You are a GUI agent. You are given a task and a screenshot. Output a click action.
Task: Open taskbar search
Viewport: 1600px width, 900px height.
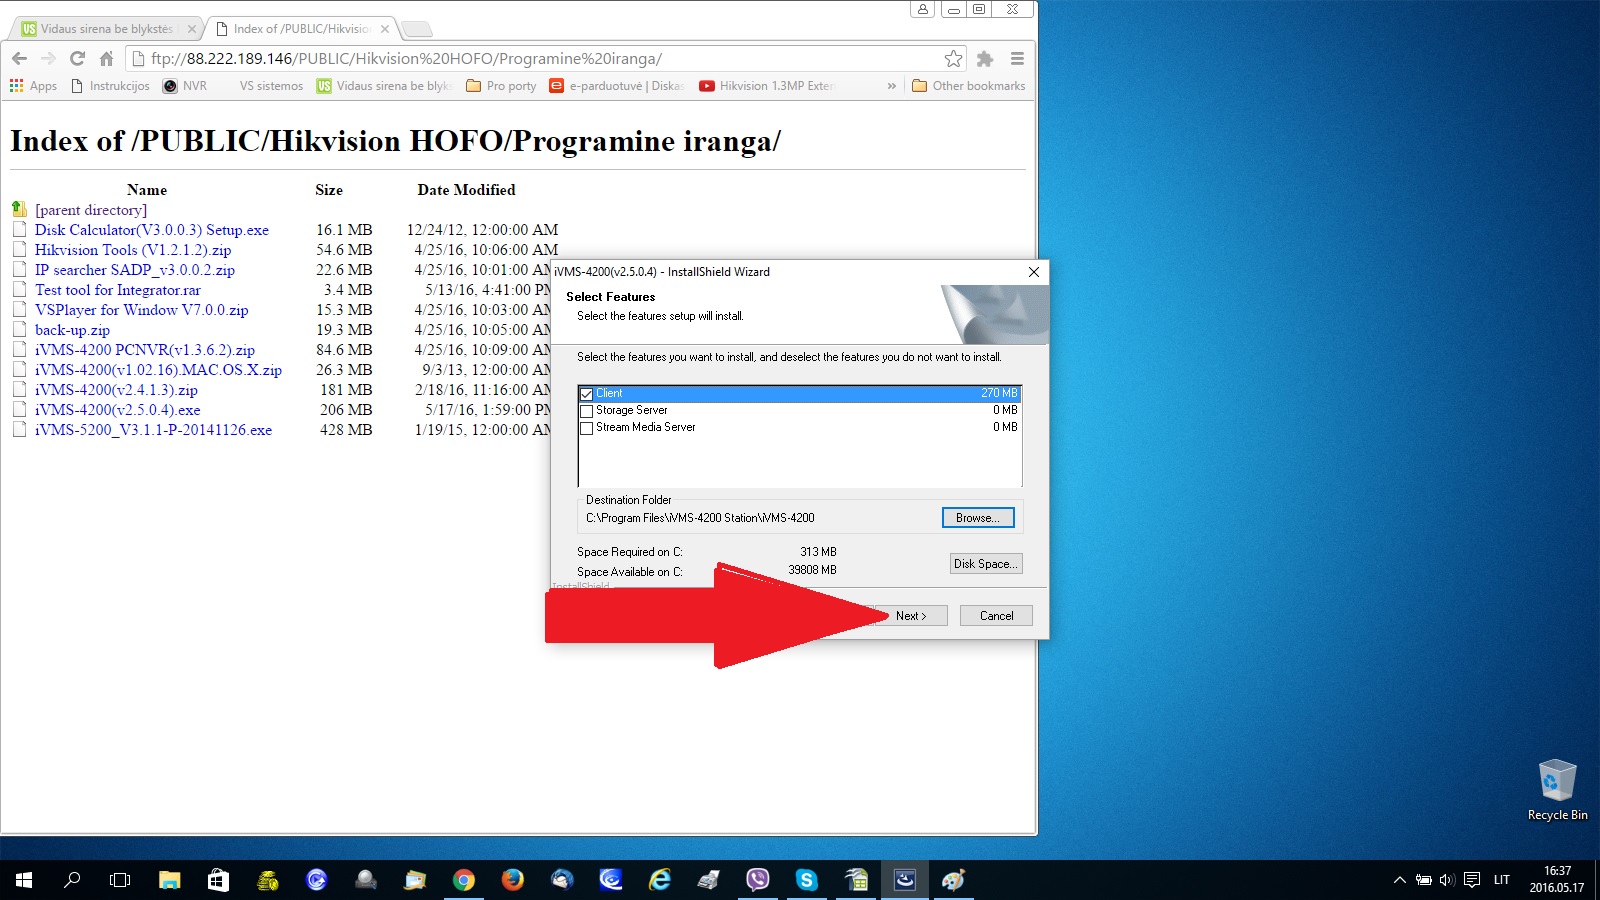point(72,880)
